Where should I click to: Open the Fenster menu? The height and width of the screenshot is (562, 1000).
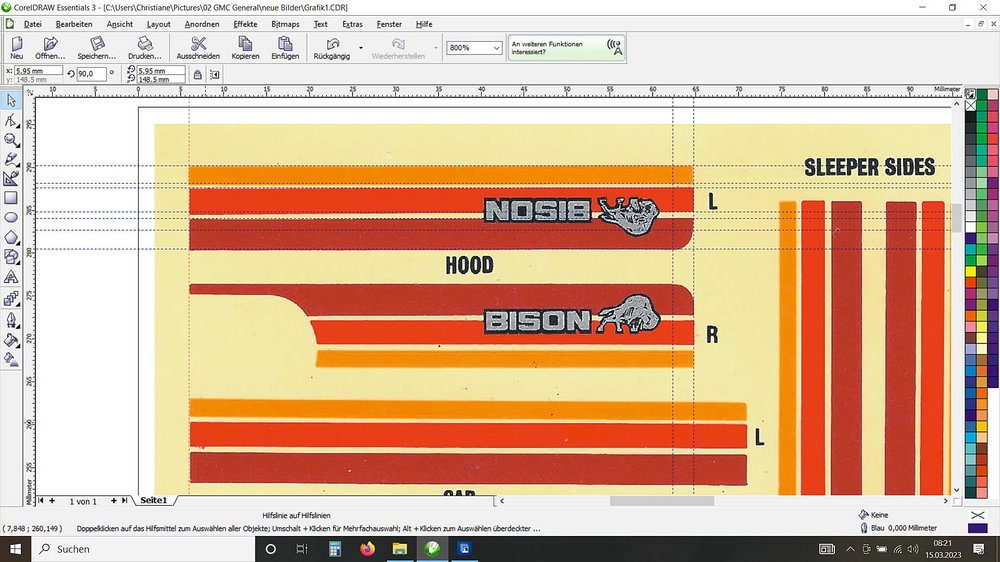(x=389, y=24)
